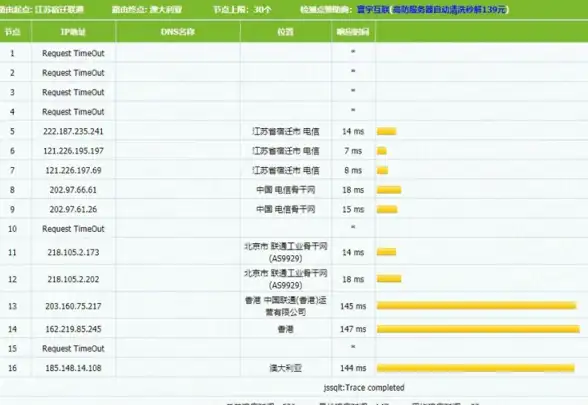This screenshot has height=405, width=588.
Task: Select IP address 202.97.66.61
Action: [73, 190]
